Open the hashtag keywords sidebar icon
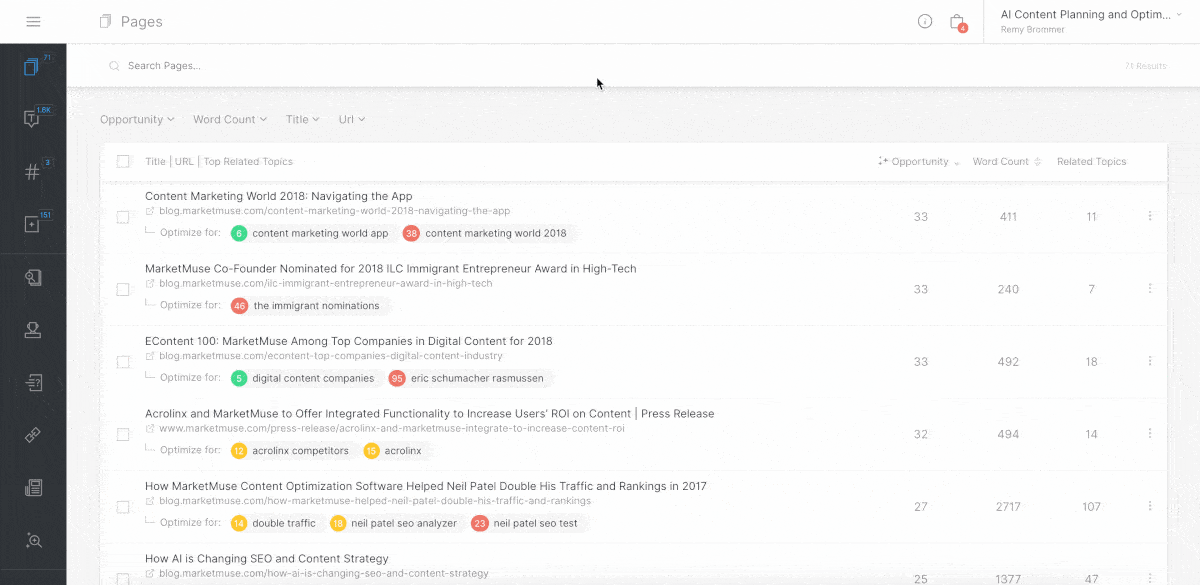 coord(32,172)
